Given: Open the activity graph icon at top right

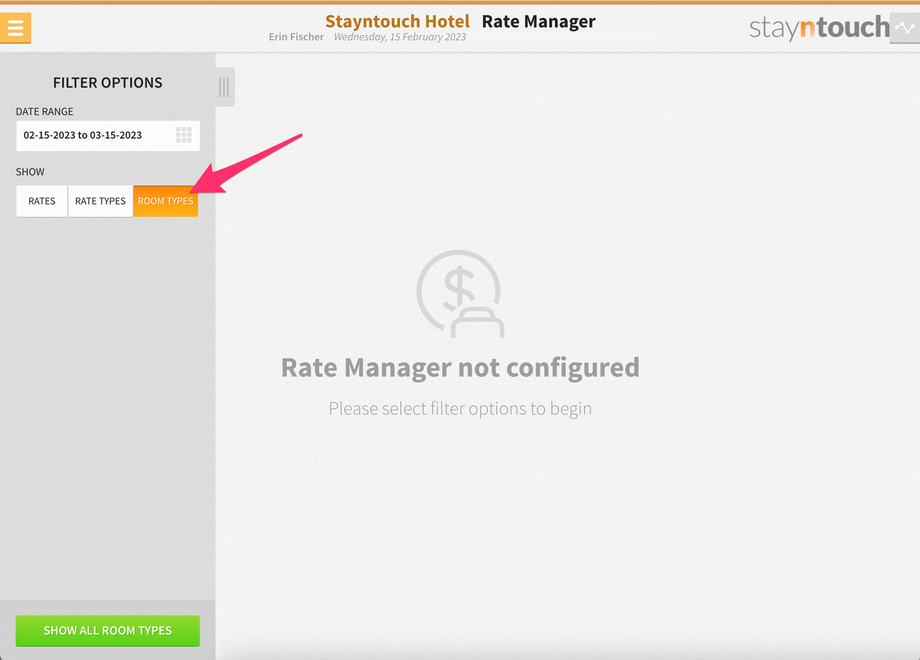Looking at the screenshot, I should [x=905, y=28].
